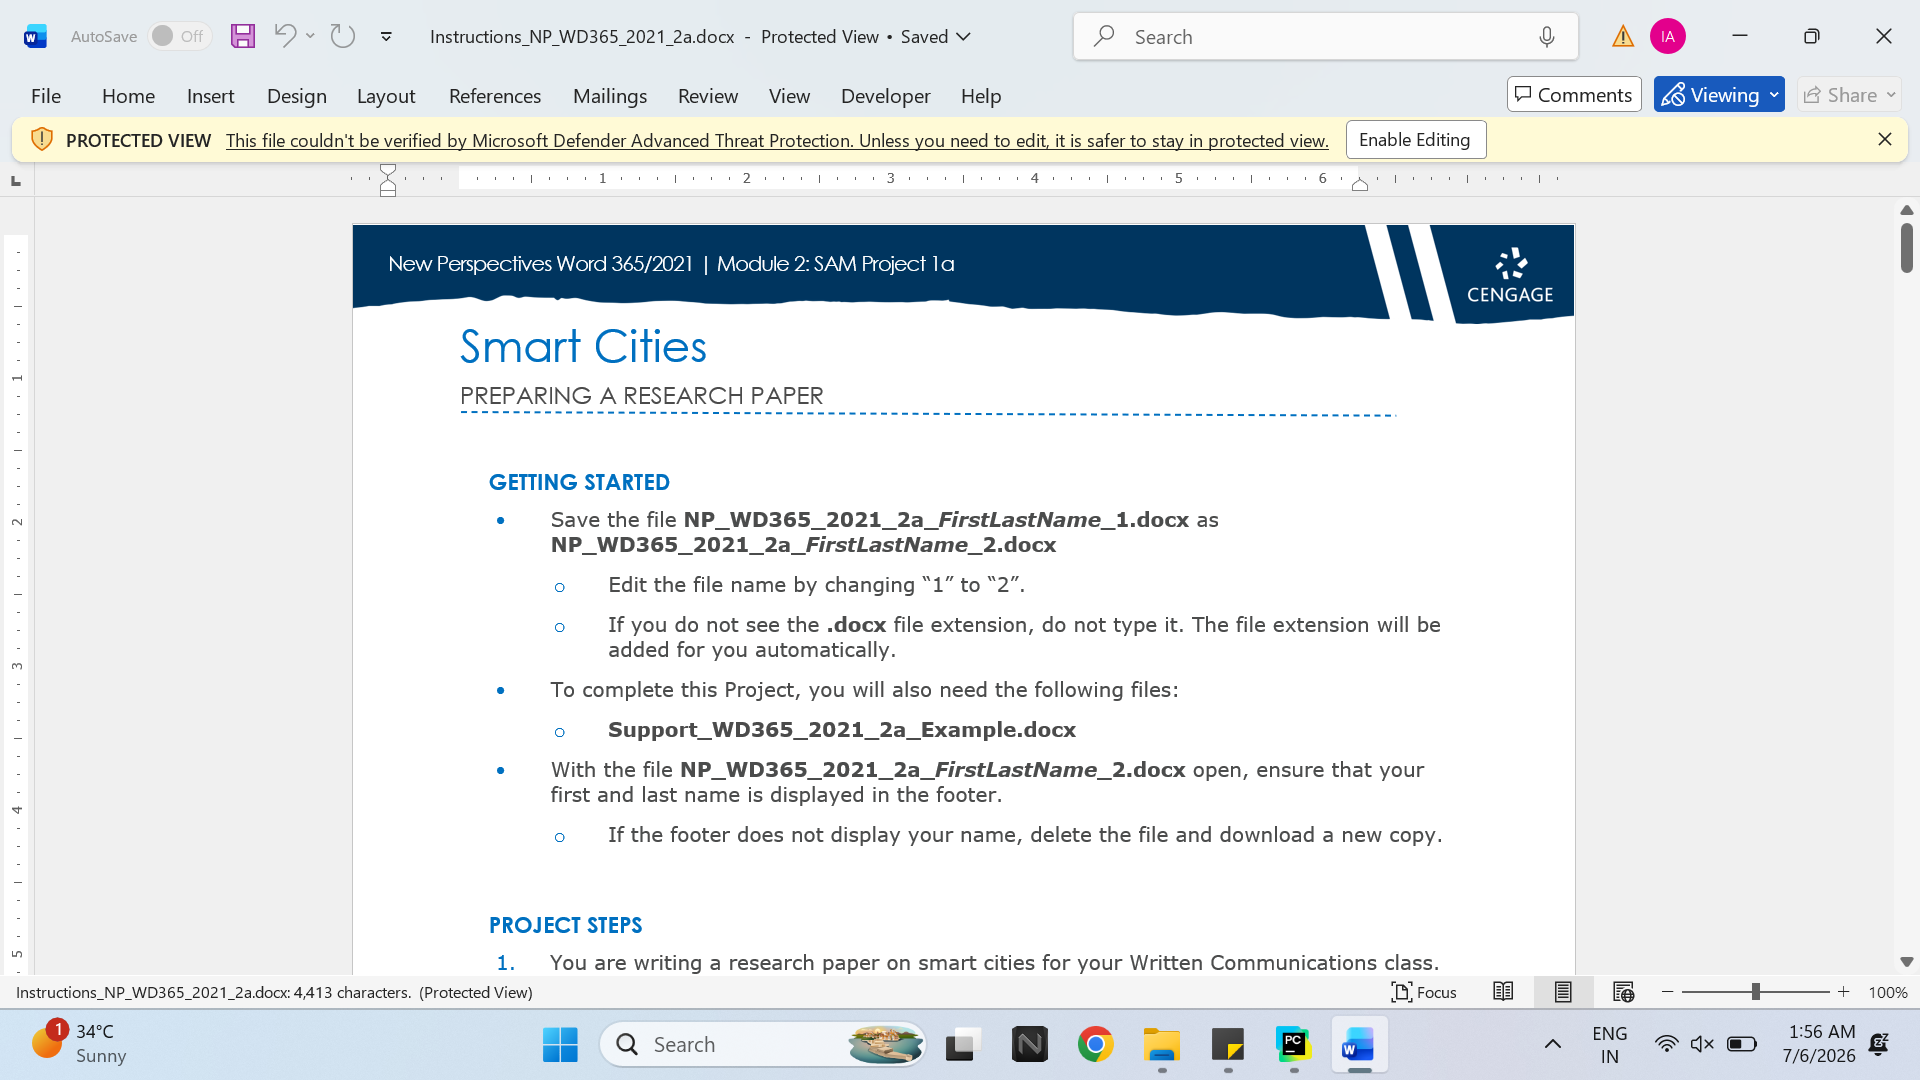Expand the Customize Quick Access Toolbar dropdown
Viewport: 1920px width, 1080px height.
tap(386, 37)
